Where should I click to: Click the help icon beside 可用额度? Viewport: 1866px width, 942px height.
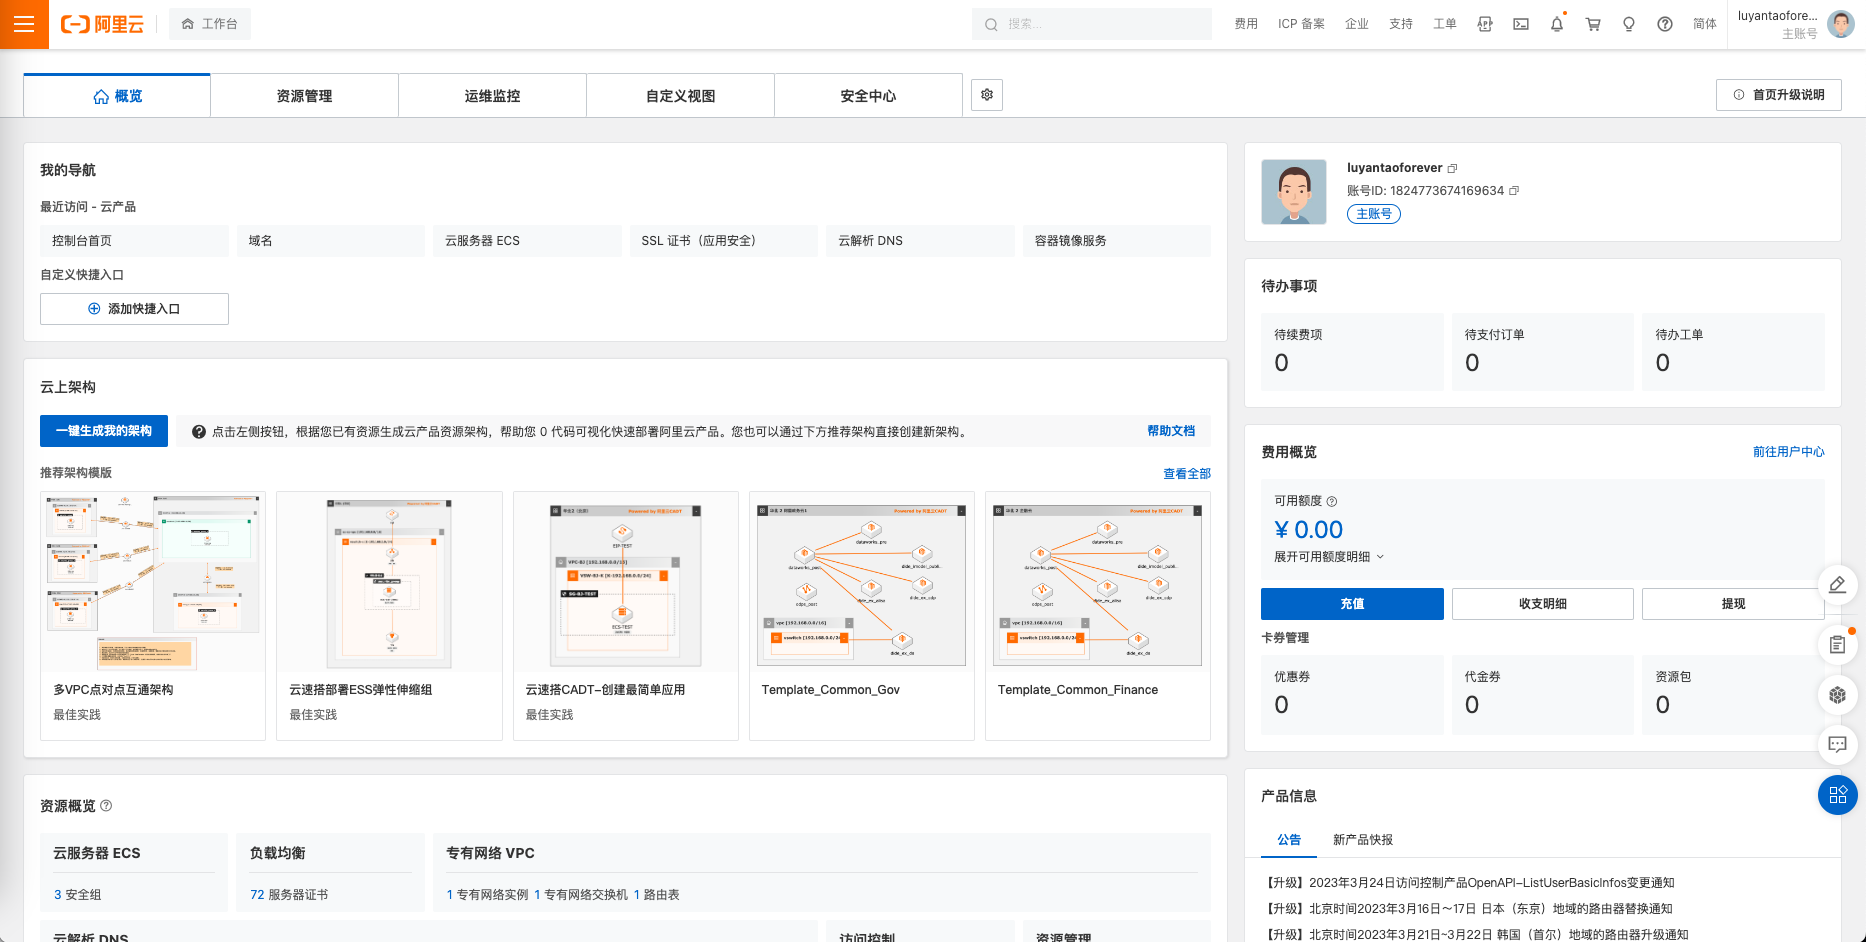[x=1331, y=501]
